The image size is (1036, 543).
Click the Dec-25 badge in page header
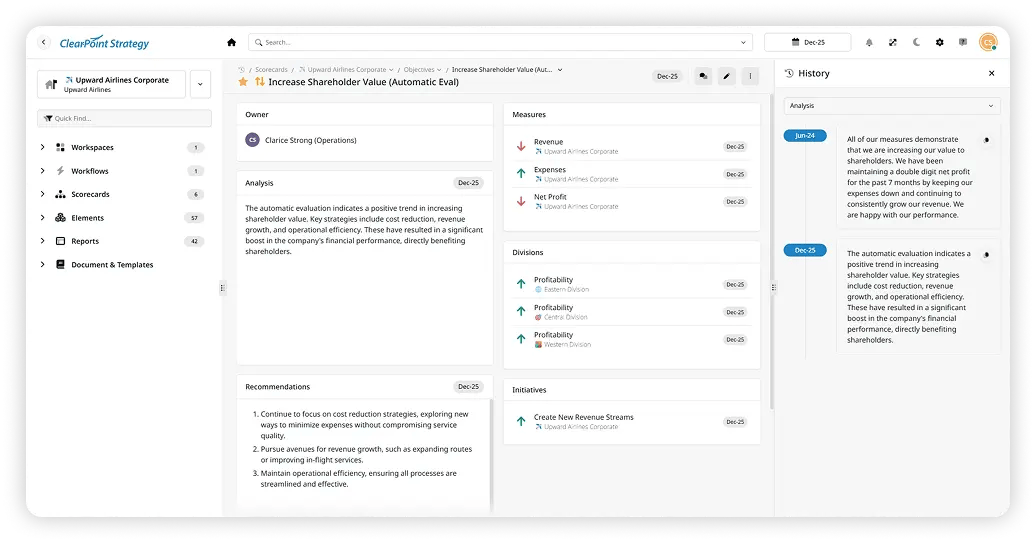(x=667, y=76)
